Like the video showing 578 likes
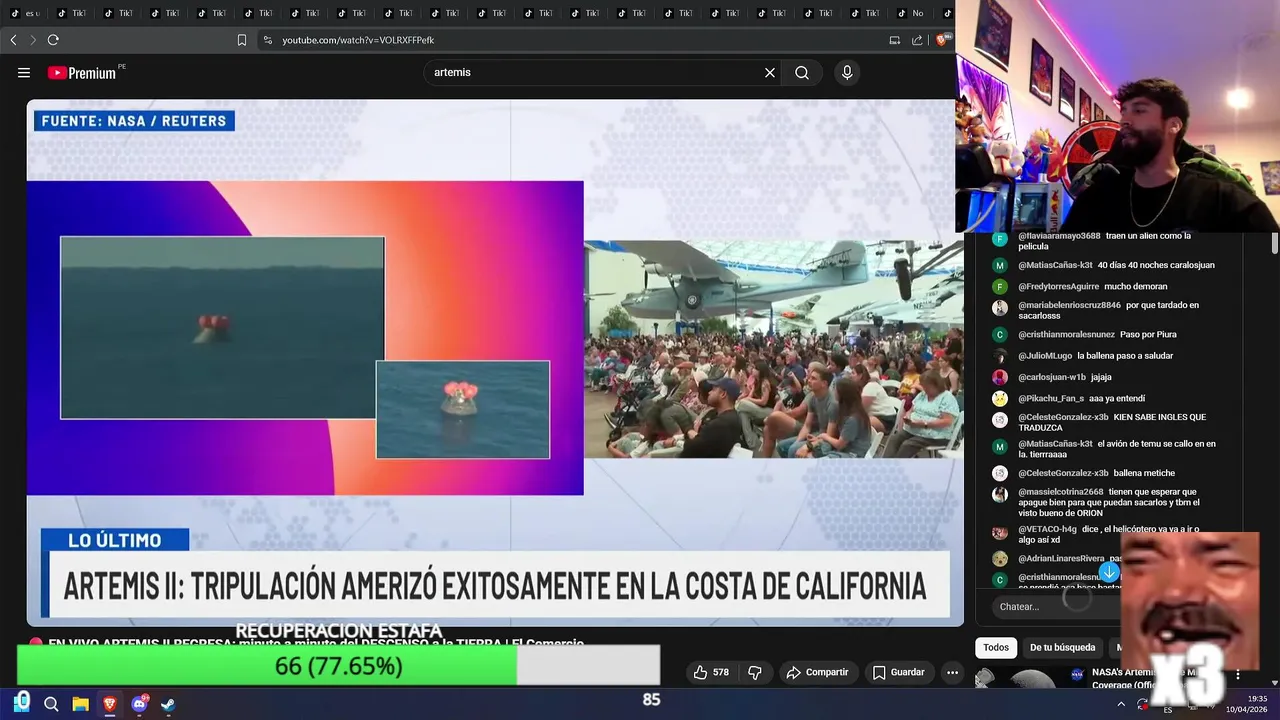 [712, 673]
